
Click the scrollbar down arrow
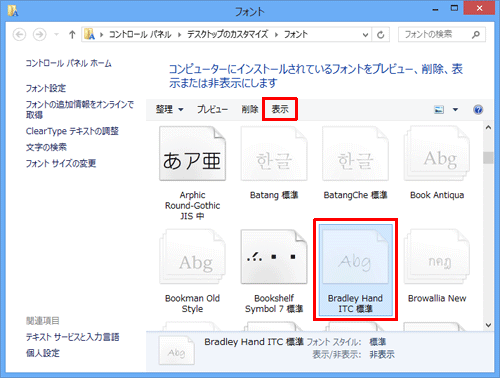coord(488,325)
